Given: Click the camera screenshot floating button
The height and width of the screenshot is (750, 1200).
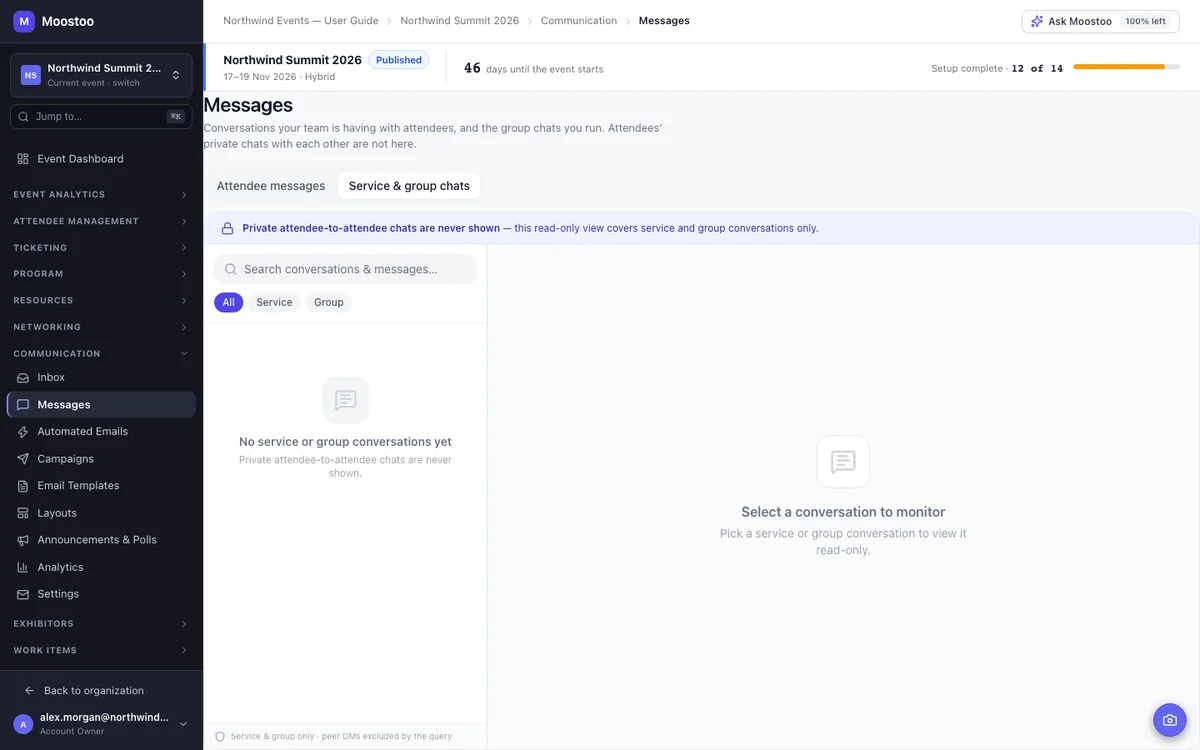Looking at the screenshot, I should (x=1169, y=720).
